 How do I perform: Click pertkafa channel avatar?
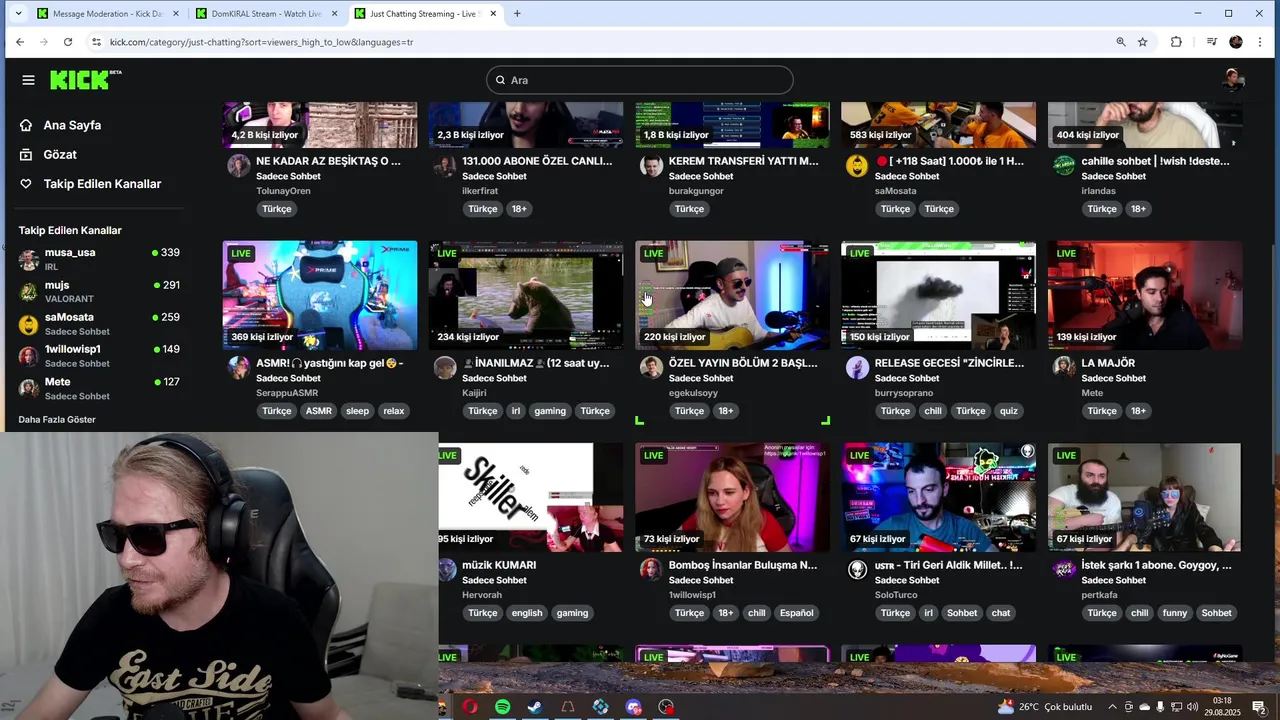pos(1064,570)
